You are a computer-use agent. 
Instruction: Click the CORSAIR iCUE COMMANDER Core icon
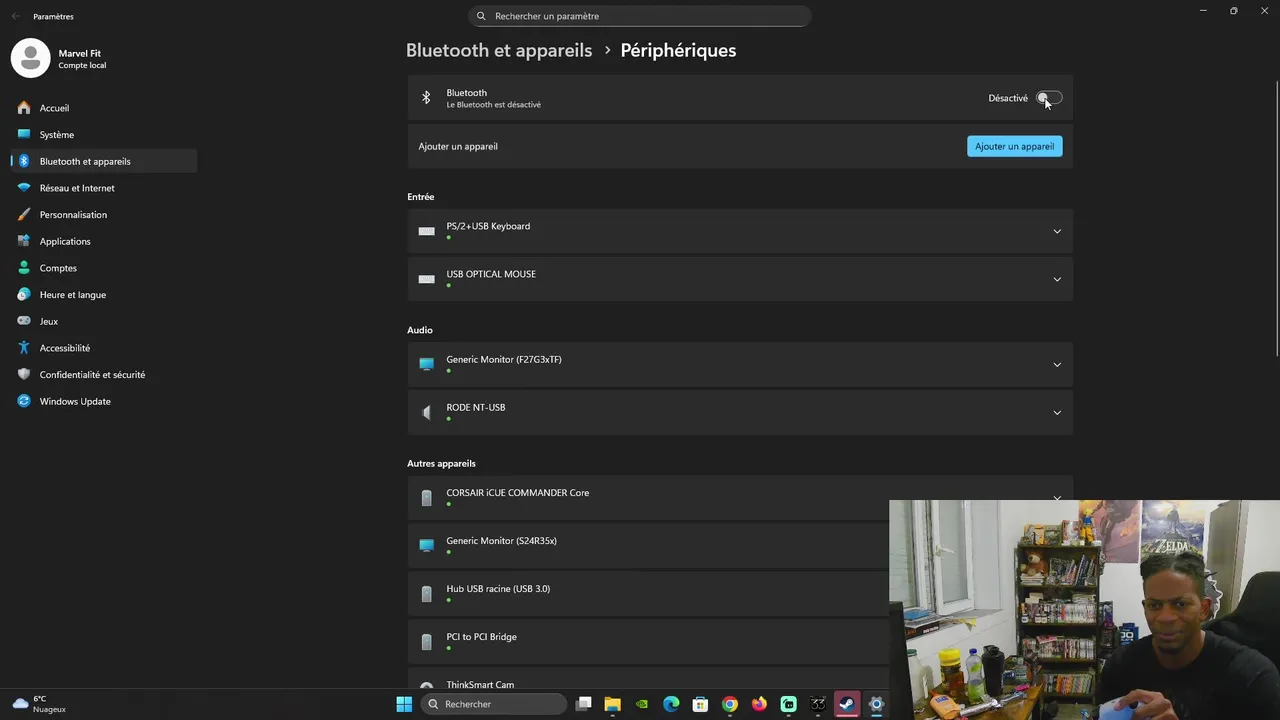426,497
